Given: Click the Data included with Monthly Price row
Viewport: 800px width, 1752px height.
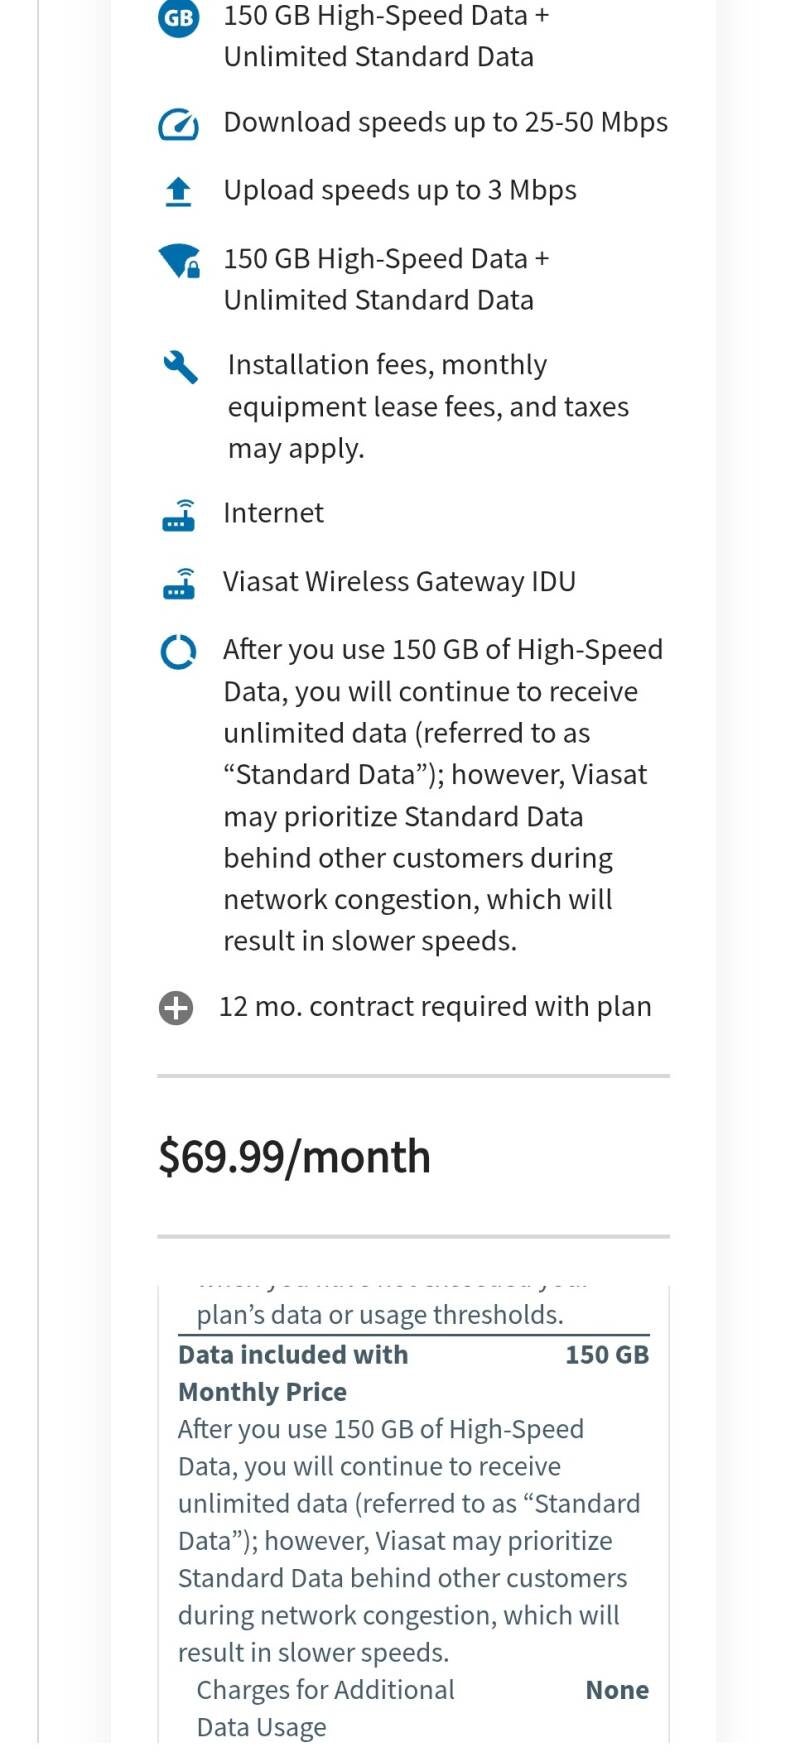Looking at the screenshot, I should tap(293, 1373).
